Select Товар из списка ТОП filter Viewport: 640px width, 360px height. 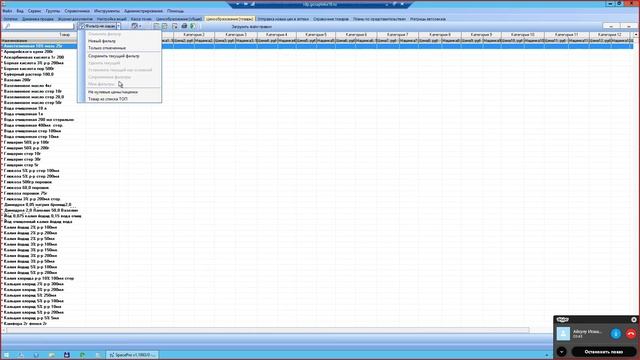pyautogui.click(x=108, y=99)
